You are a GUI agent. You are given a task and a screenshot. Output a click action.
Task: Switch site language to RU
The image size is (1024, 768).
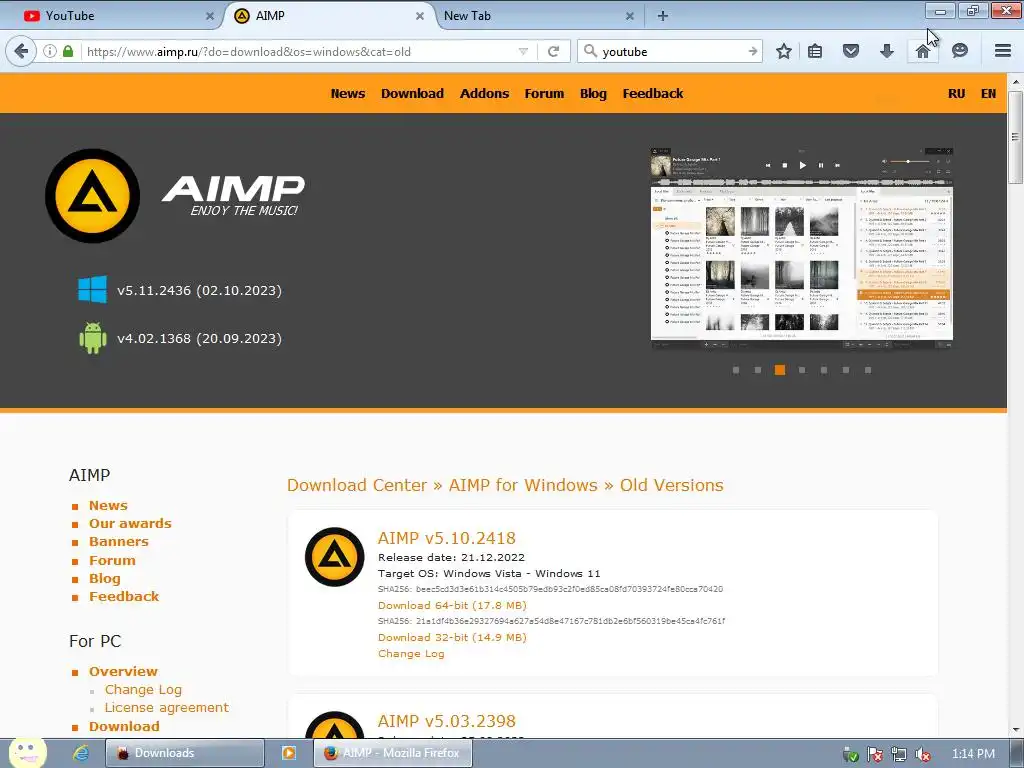click(x=956, y=93)
